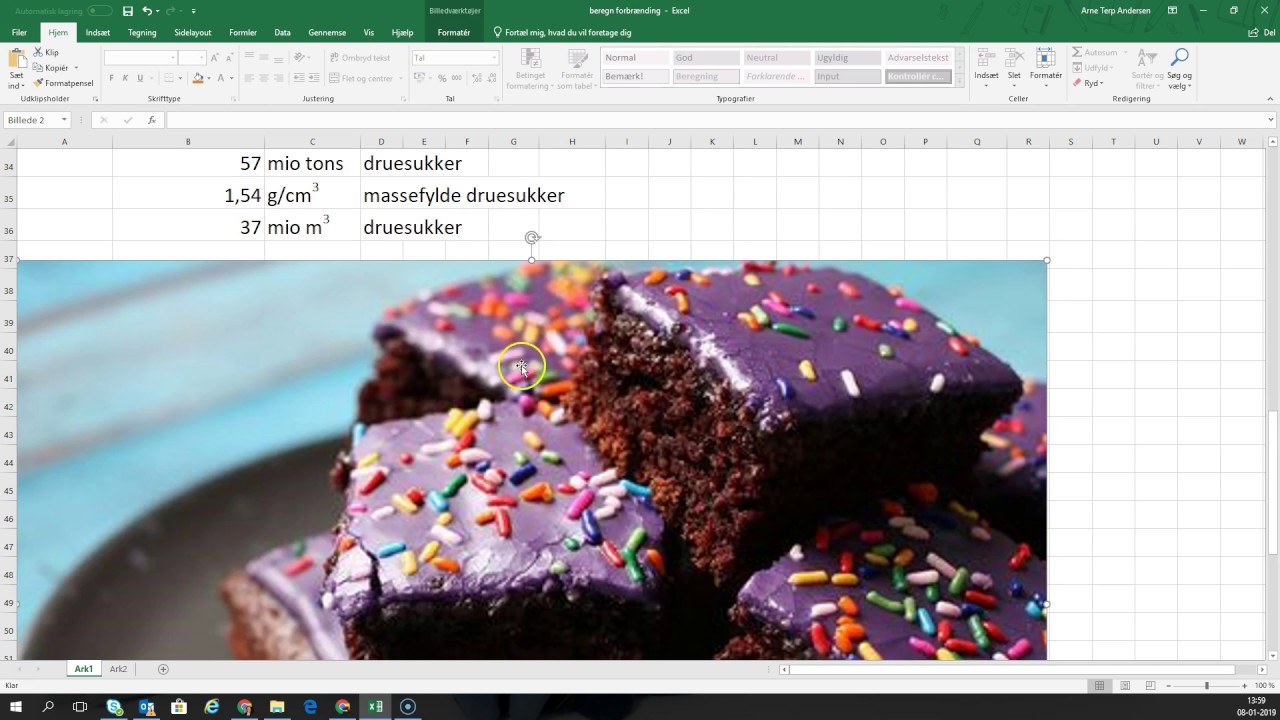The height and width of the screenshot is (720, 1280).
Task: Toggle italic (K) formatting
Action: tap(126, 78)
